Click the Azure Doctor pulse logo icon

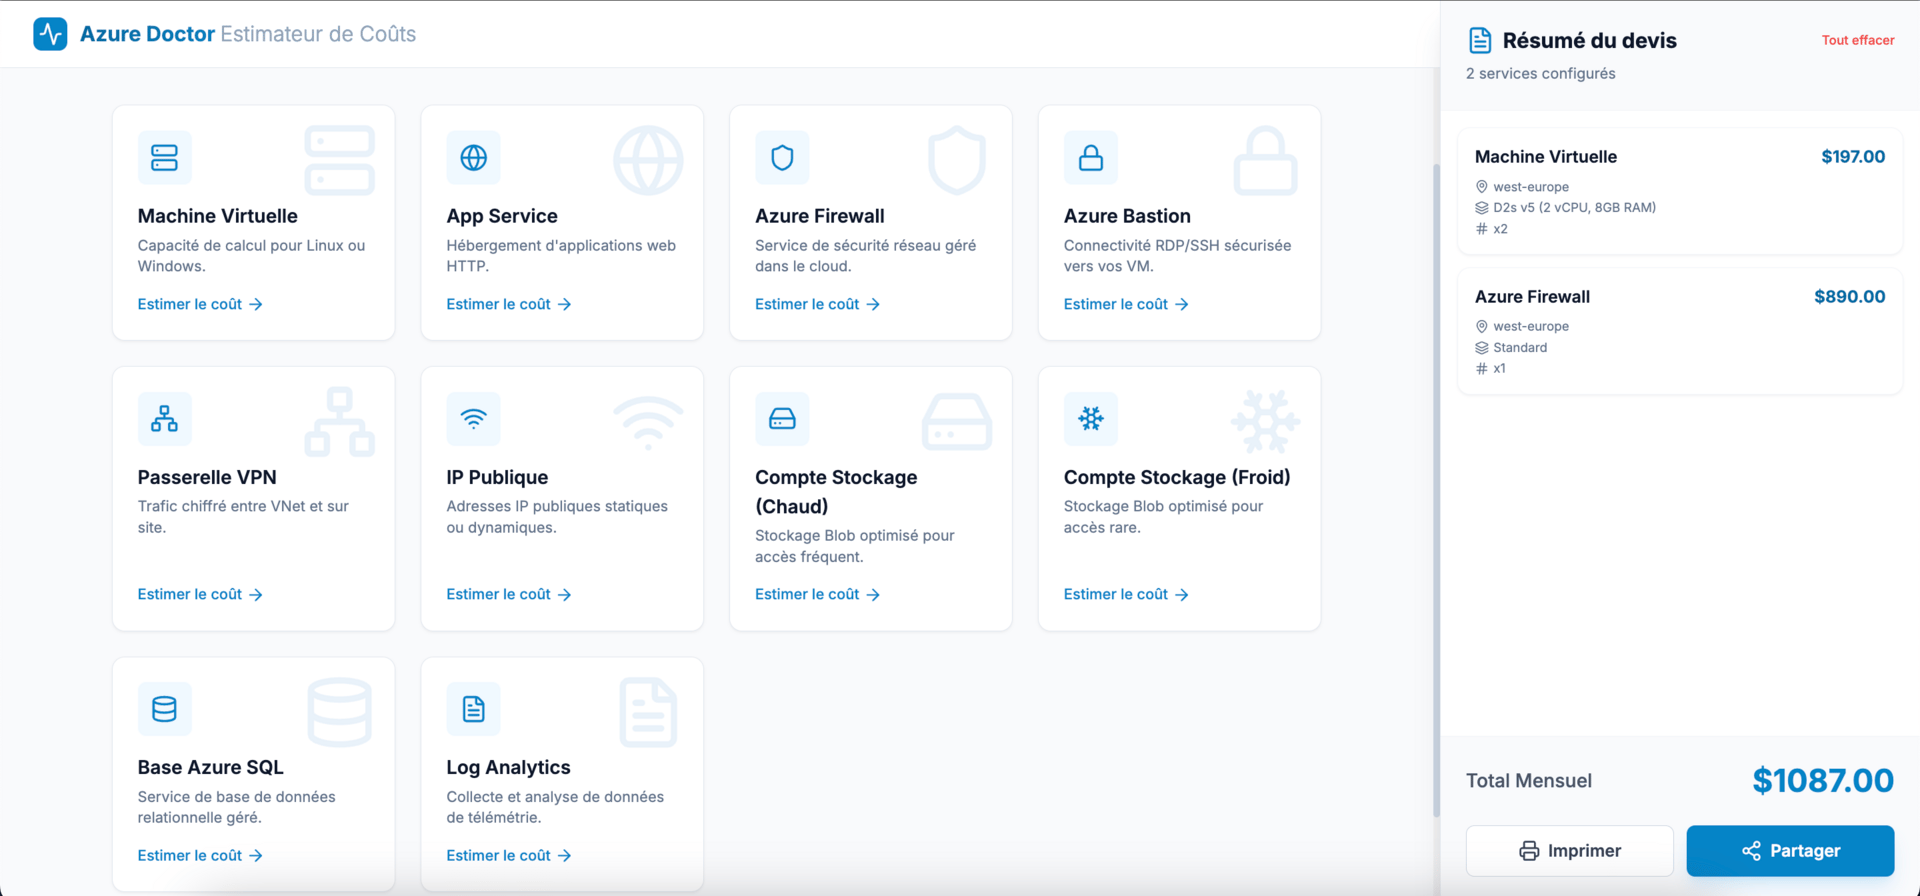[x=50, y=34]
